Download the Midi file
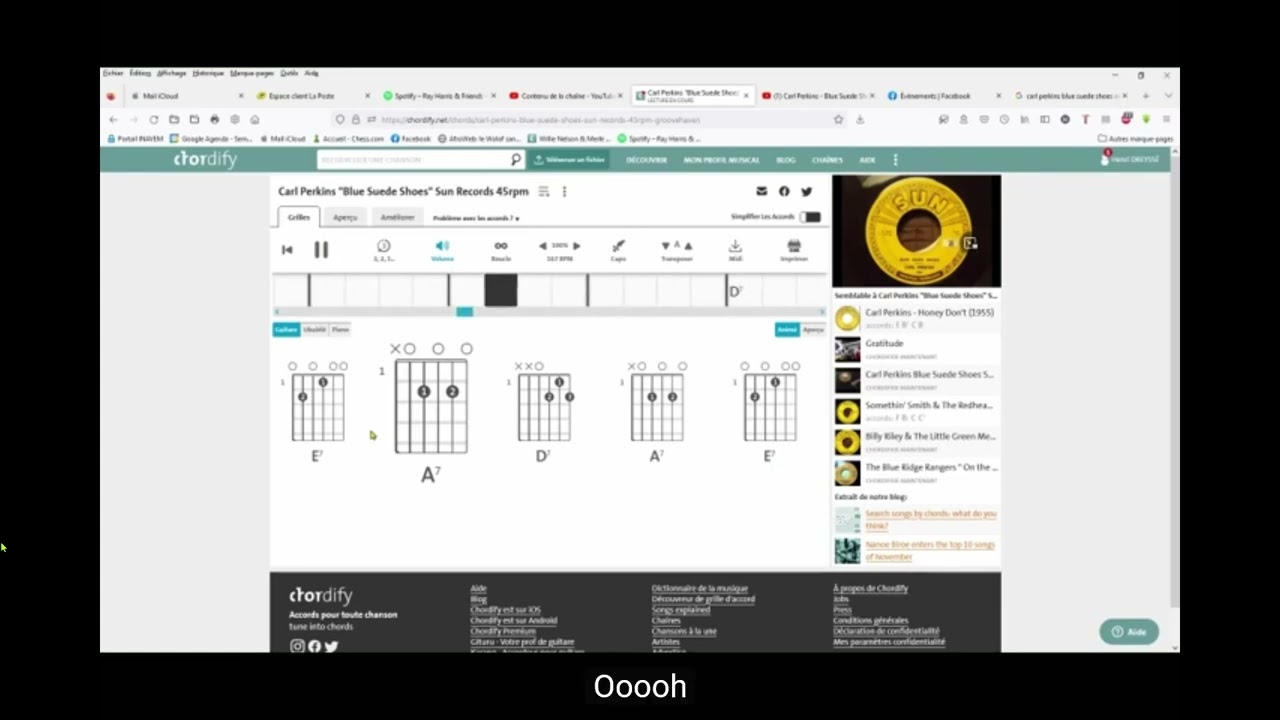 click(735, 250)
